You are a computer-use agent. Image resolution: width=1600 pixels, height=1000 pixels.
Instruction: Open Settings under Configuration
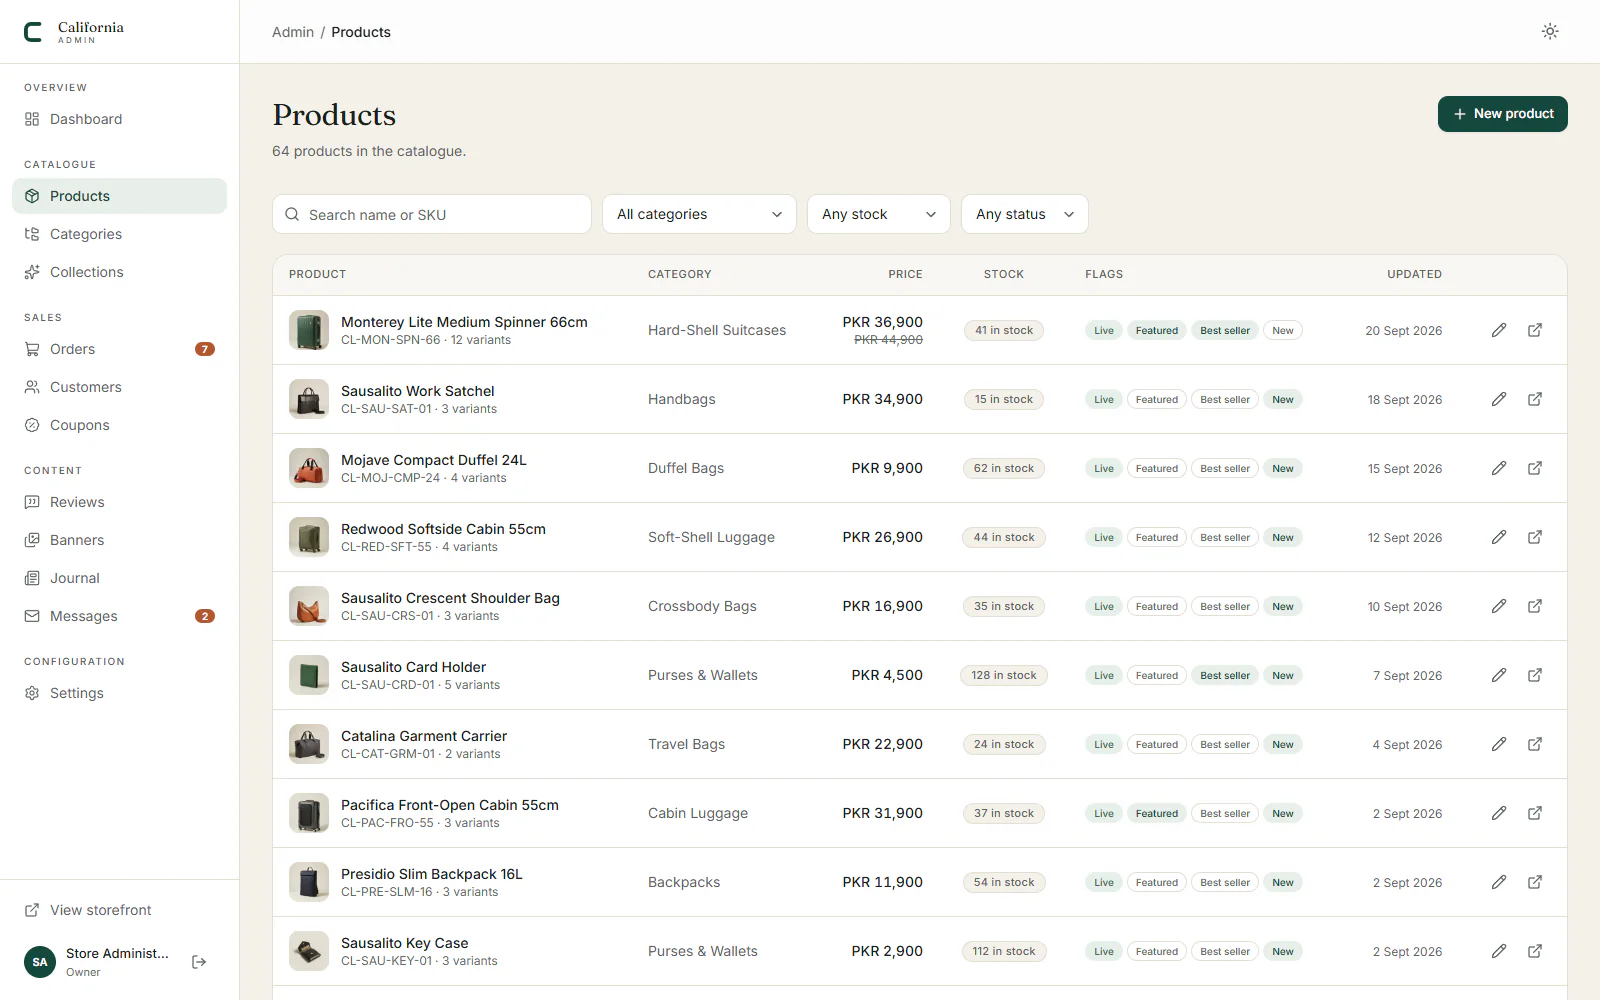click(120, 693)
